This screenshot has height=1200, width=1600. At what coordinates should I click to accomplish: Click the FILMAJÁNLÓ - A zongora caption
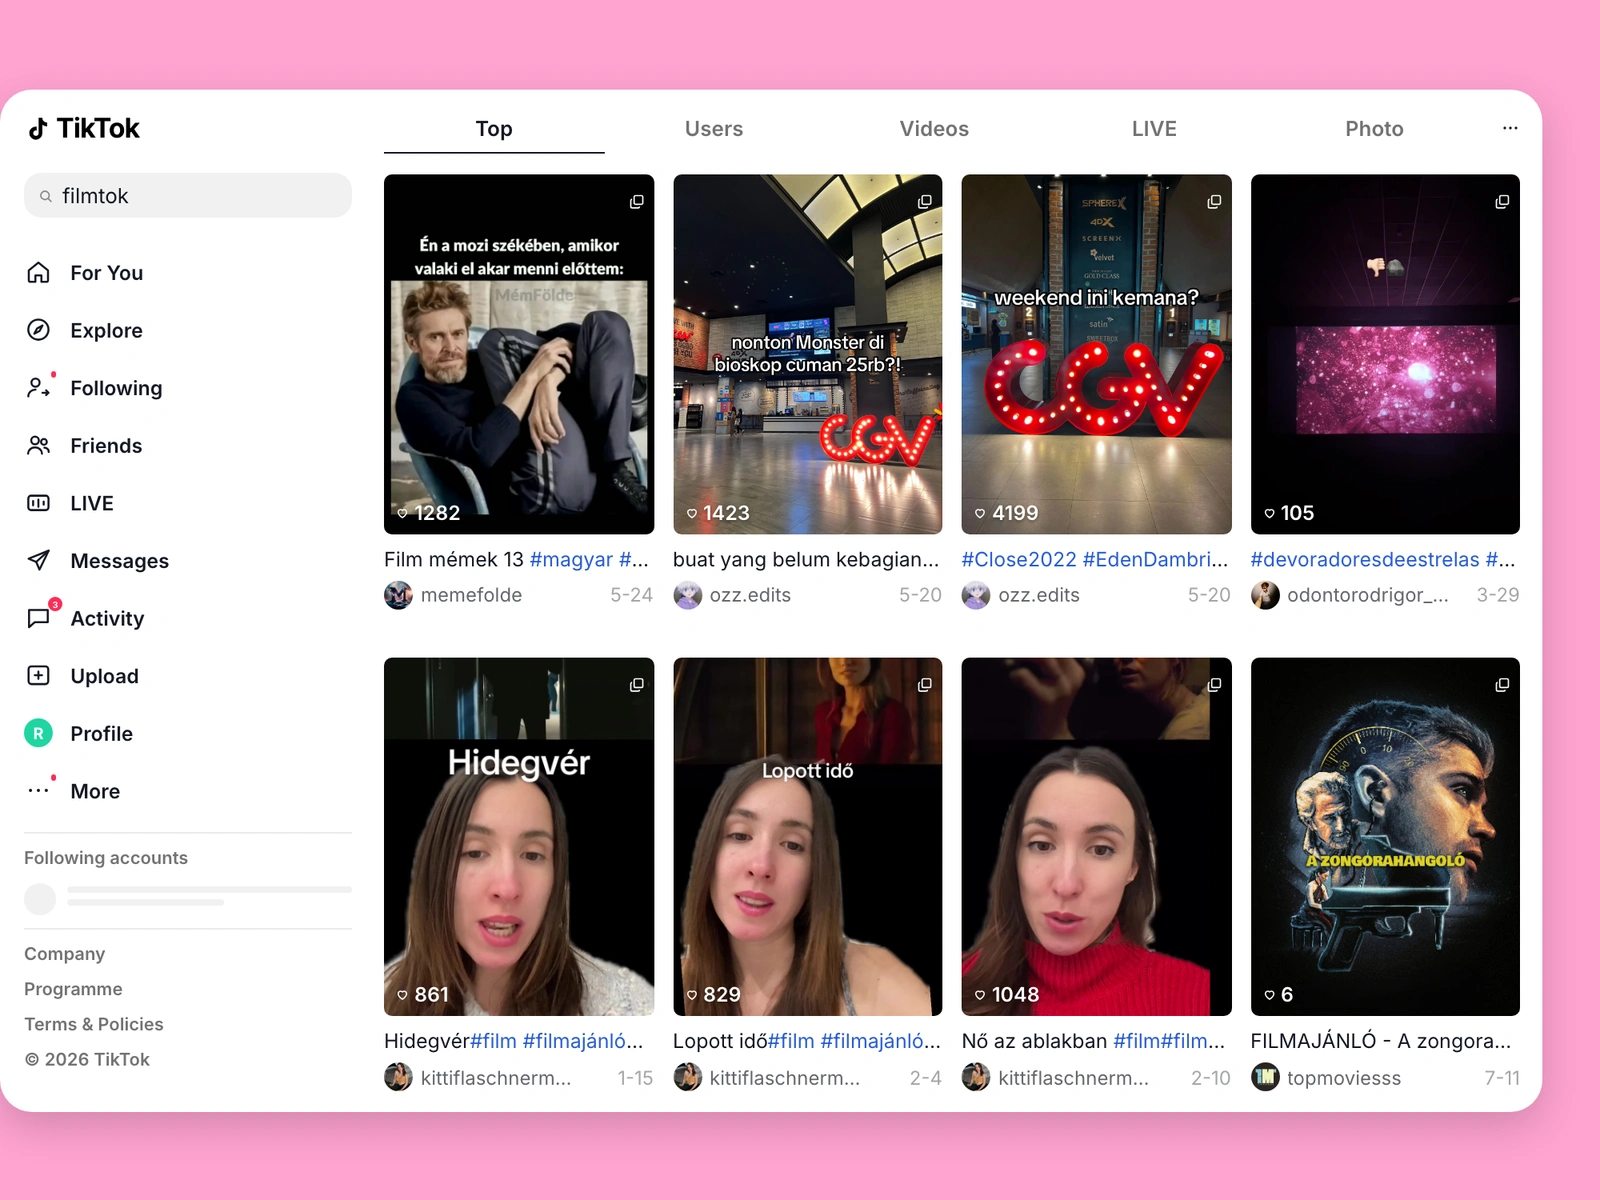[x=1380, y=1041]
